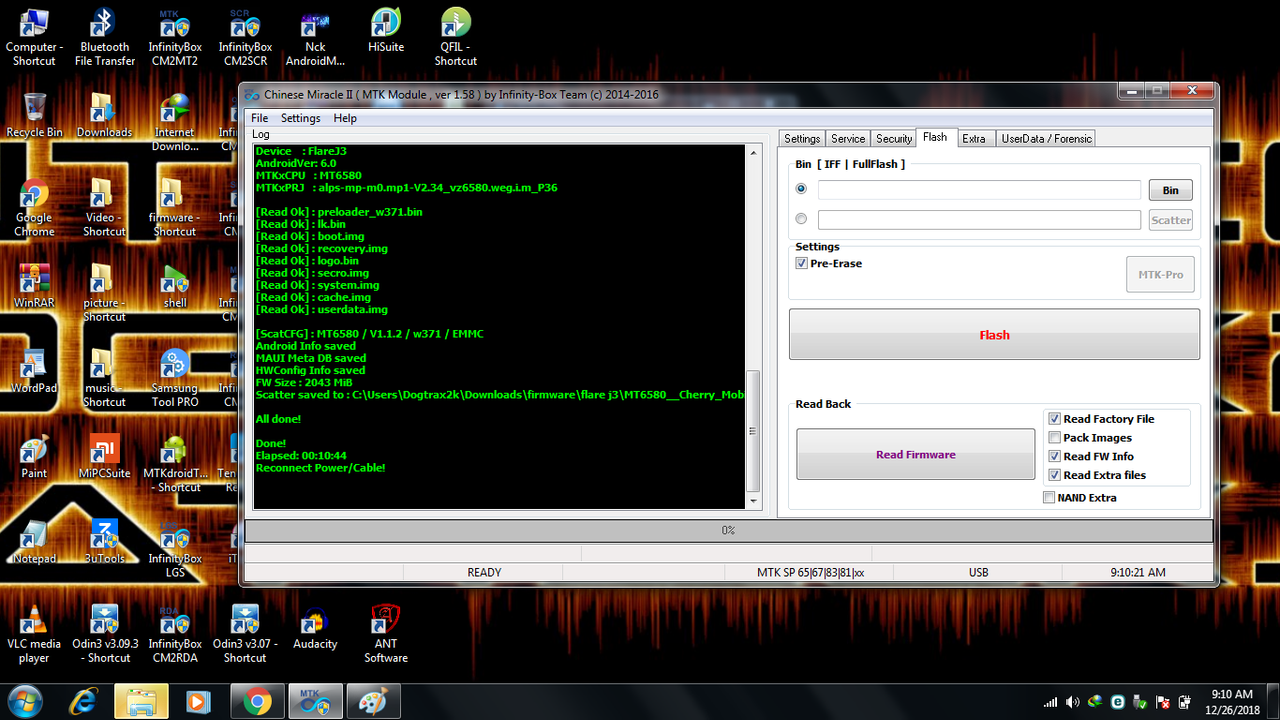Launch 3uTools from the desktop
This screenshot has width=1280, height=720.
coord(105,541)
